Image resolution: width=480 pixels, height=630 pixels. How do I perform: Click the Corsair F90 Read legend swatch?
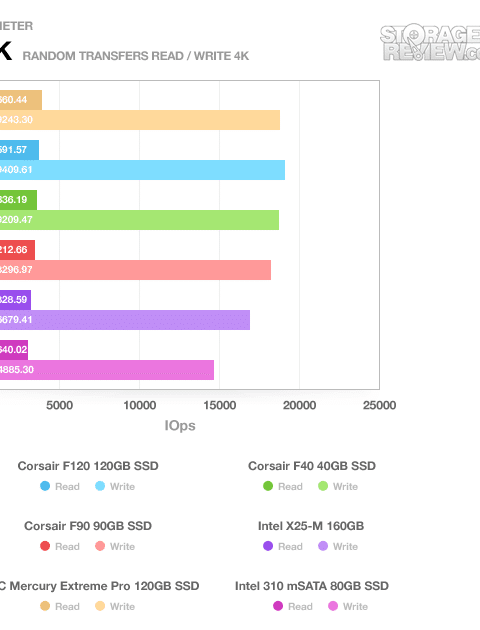pyautogui.click(x=45, y=546)
